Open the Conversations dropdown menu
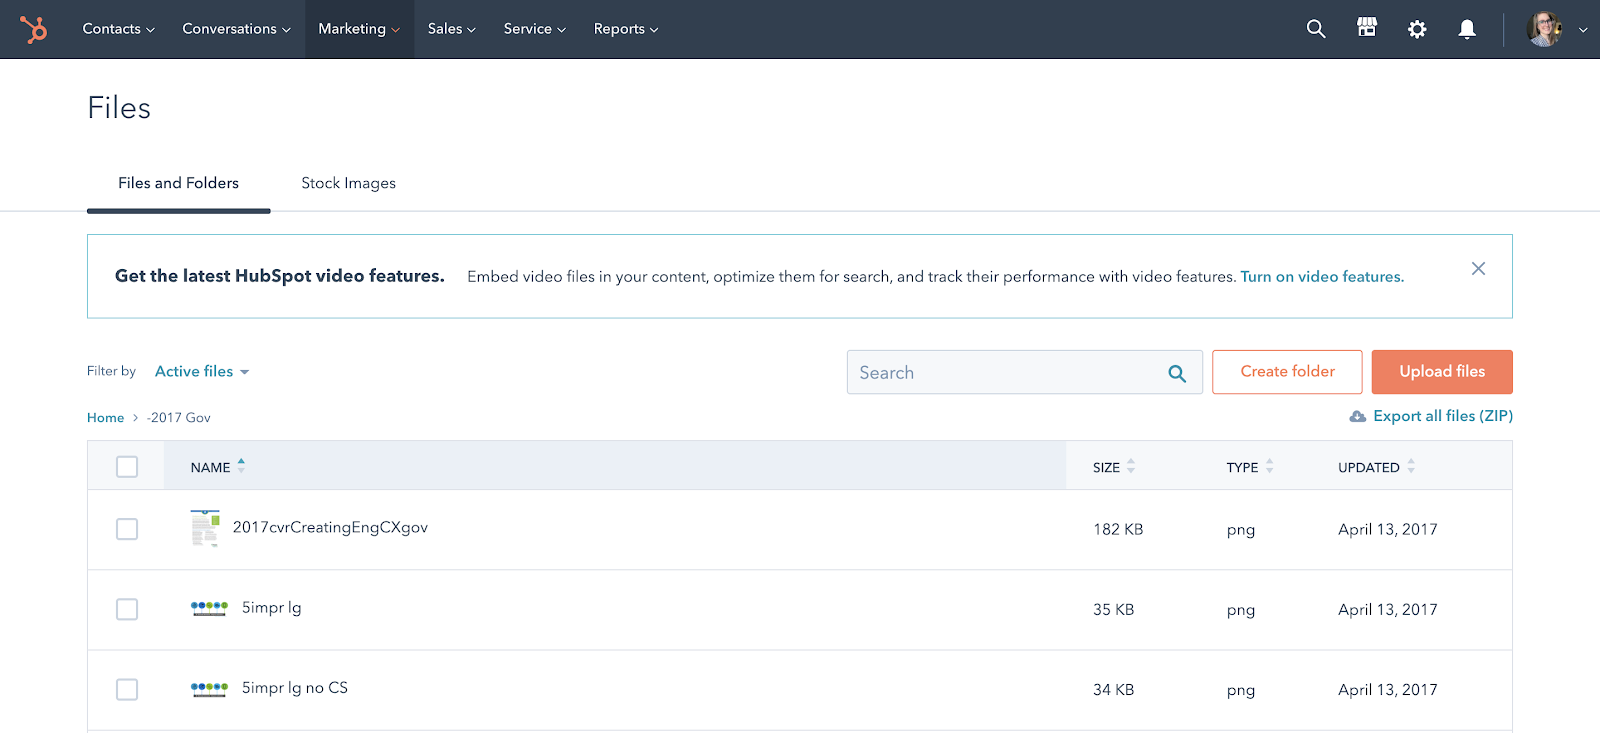This screenshot has height=733, width=1600. point(236,29)
